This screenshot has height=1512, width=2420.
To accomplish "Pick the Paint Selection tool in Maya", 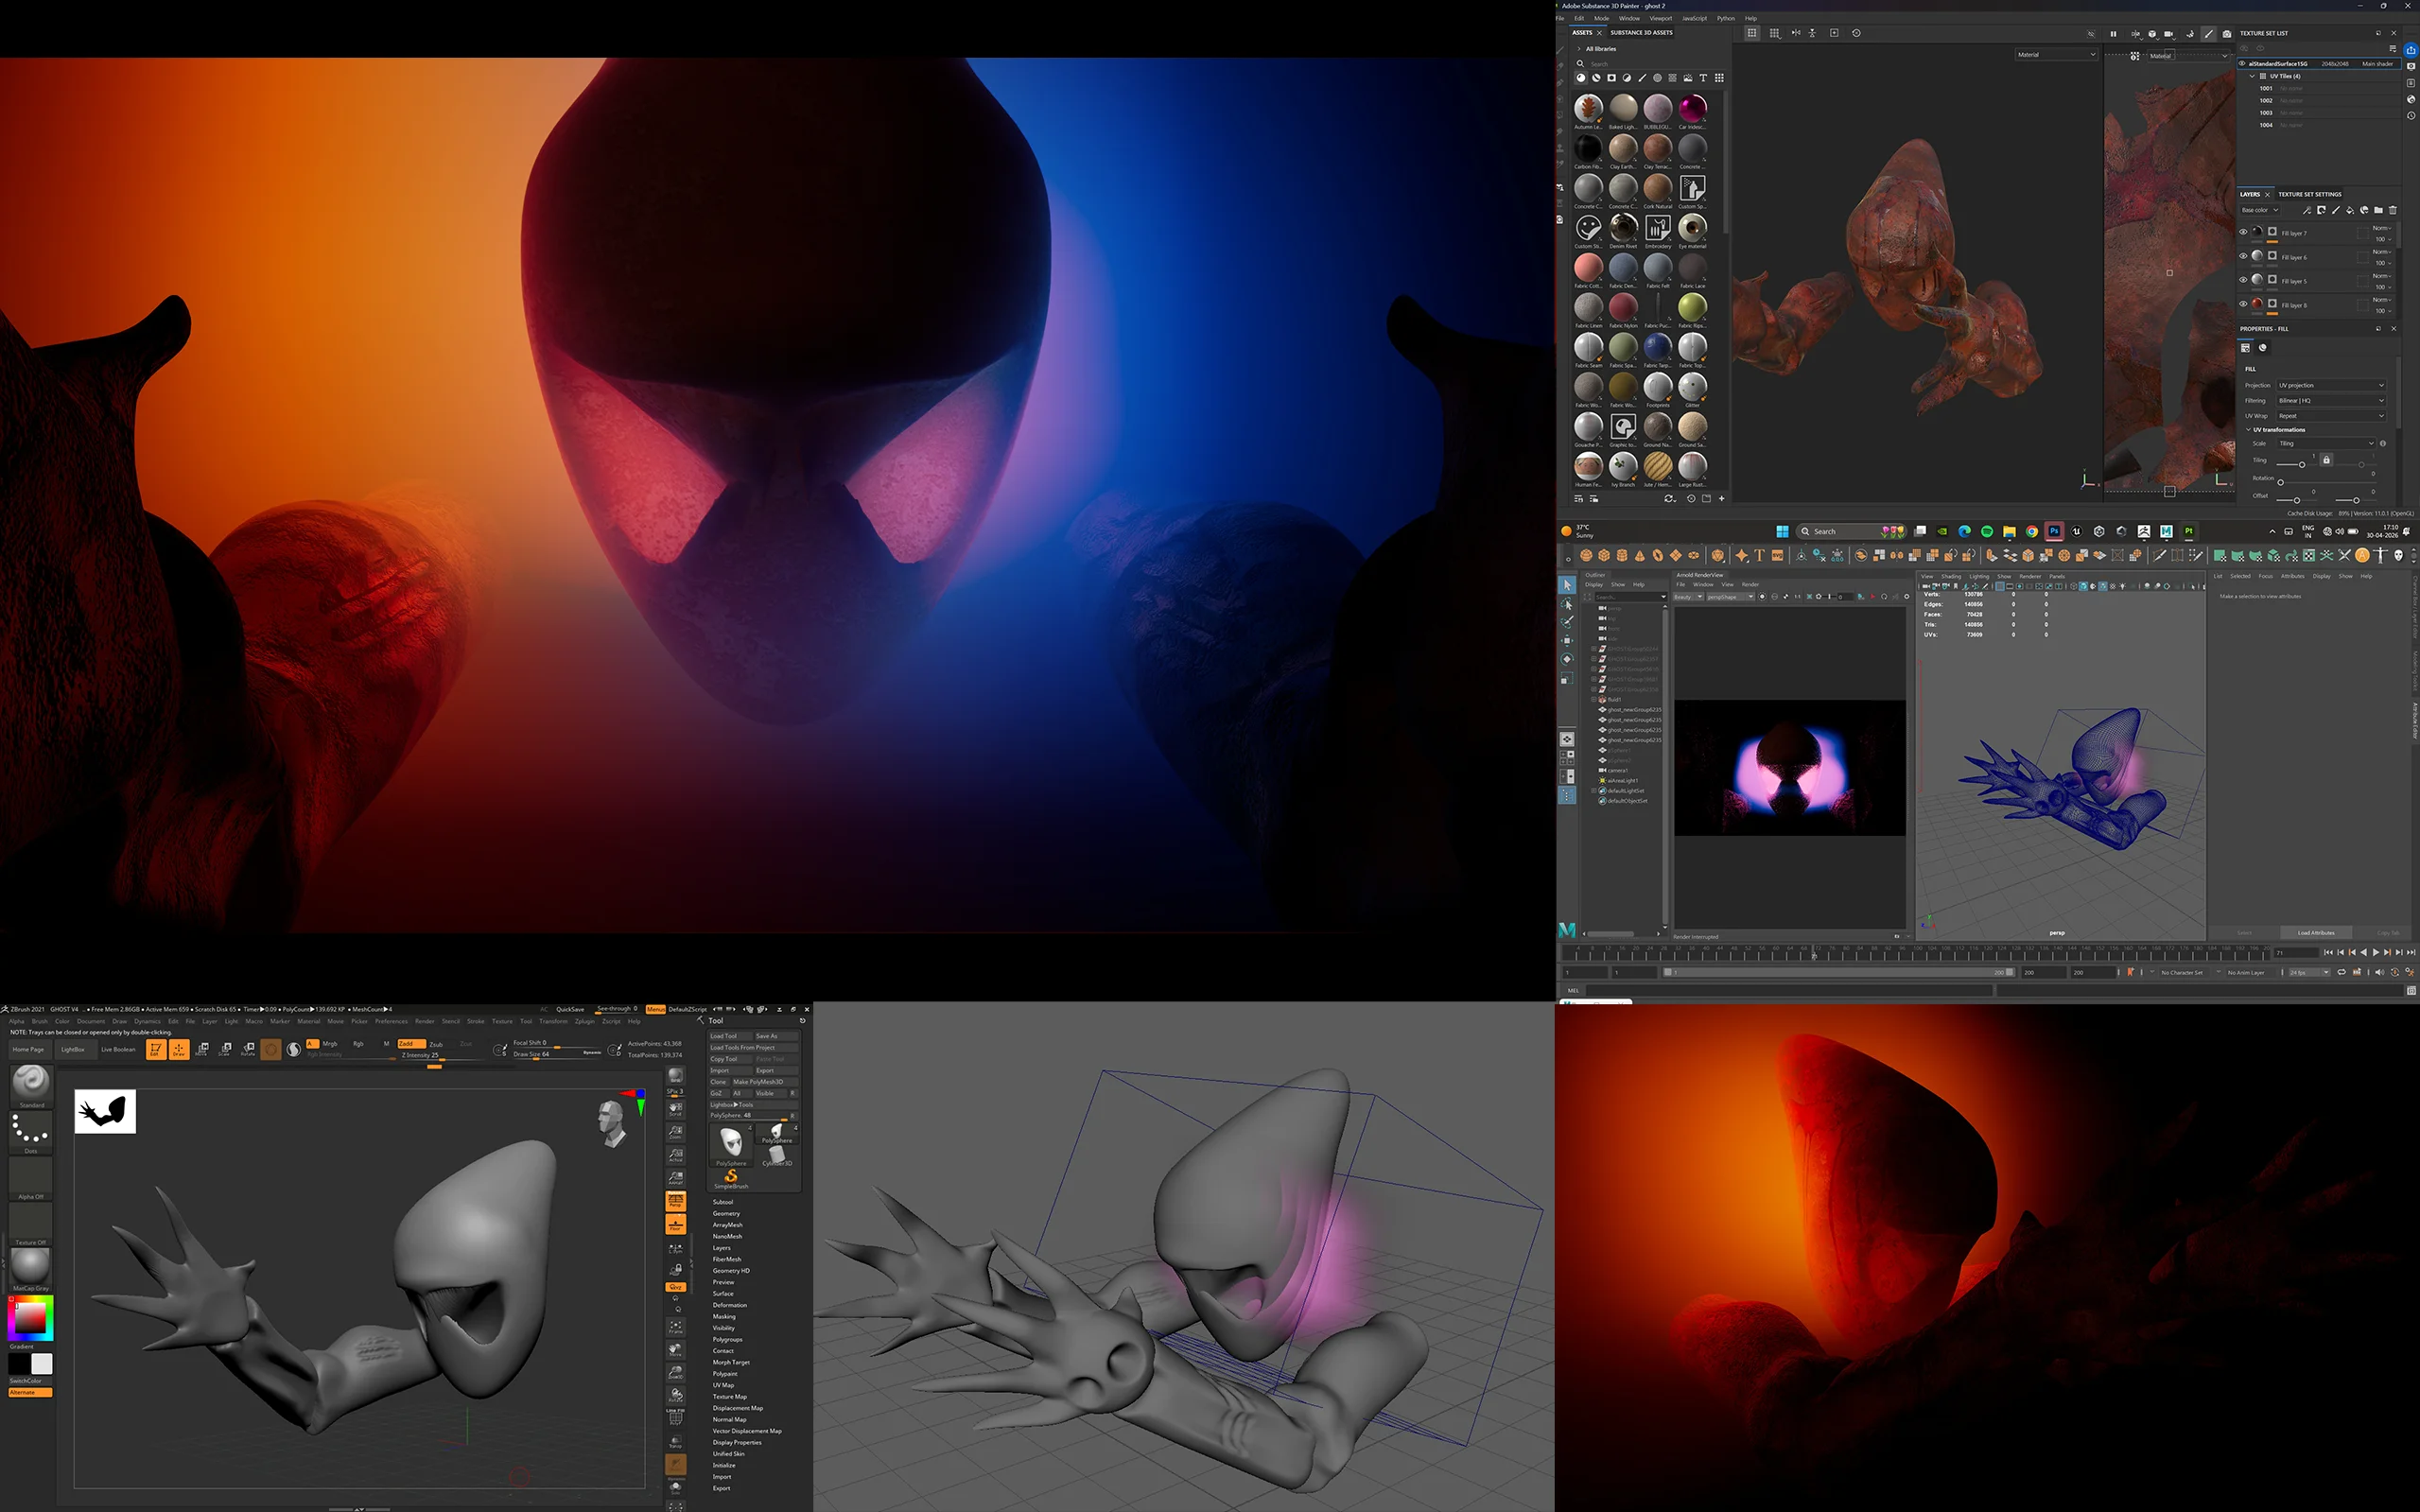I will click(1567, 622).
